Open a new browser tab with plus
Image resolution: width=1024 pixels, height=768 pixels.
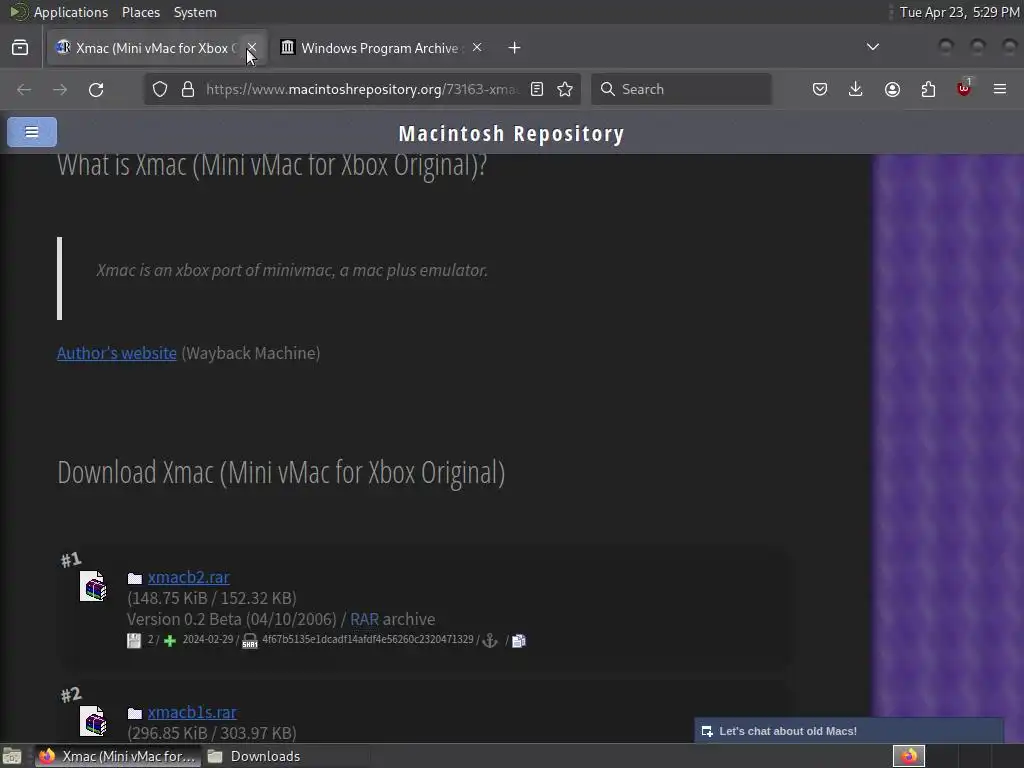[515, 48]
